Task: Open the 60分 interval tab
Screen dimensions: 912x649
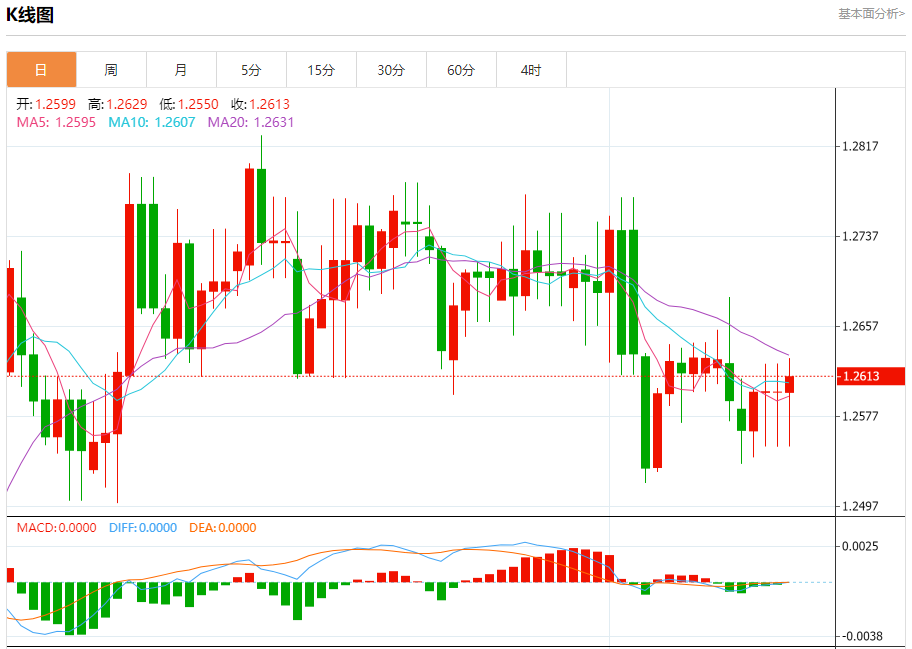Action: click(x=461, y=70)
